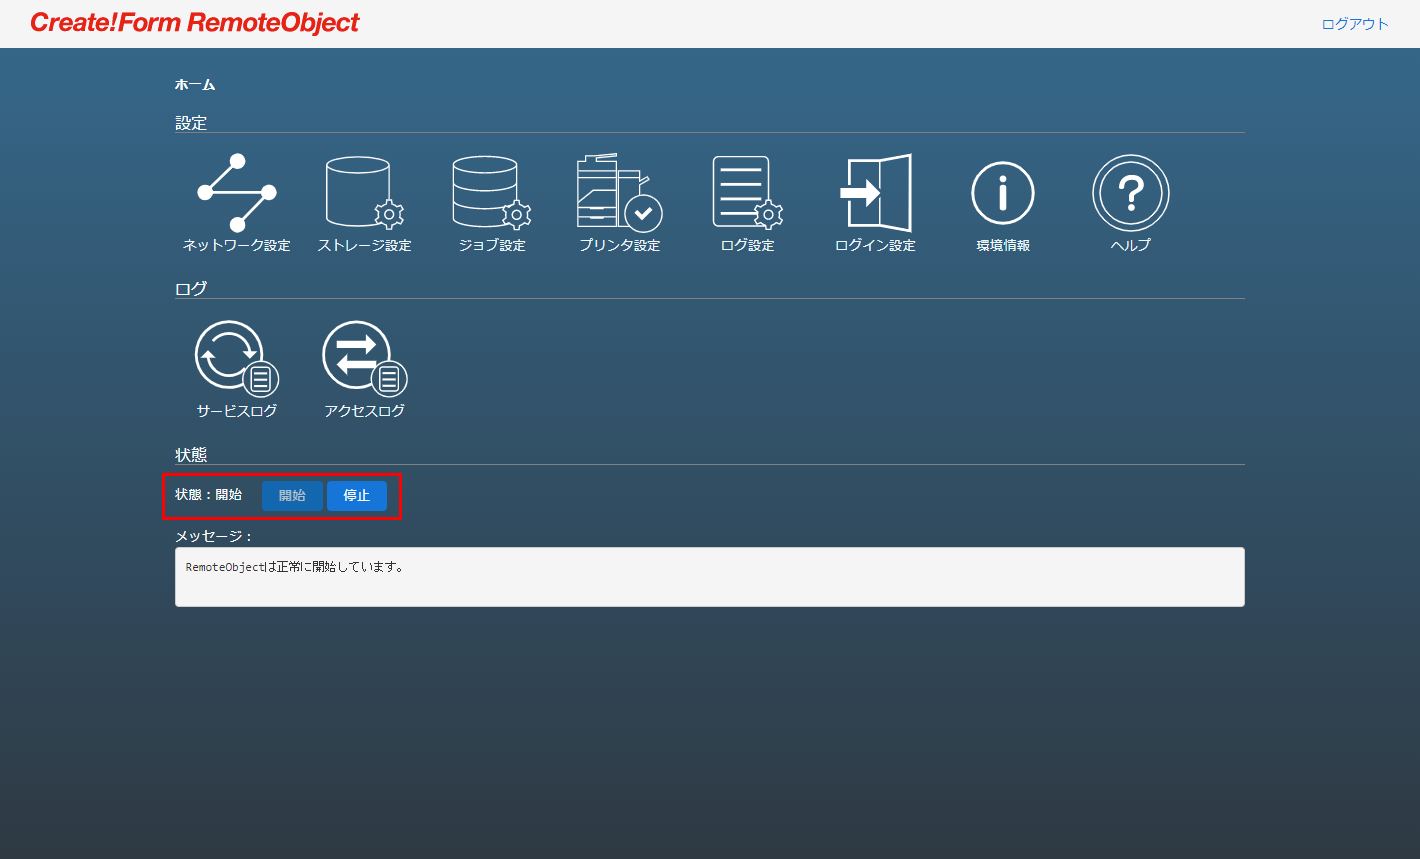Click the メッセージ message box
Screen dimensions: 1420x859
click(x=710, y=577)
